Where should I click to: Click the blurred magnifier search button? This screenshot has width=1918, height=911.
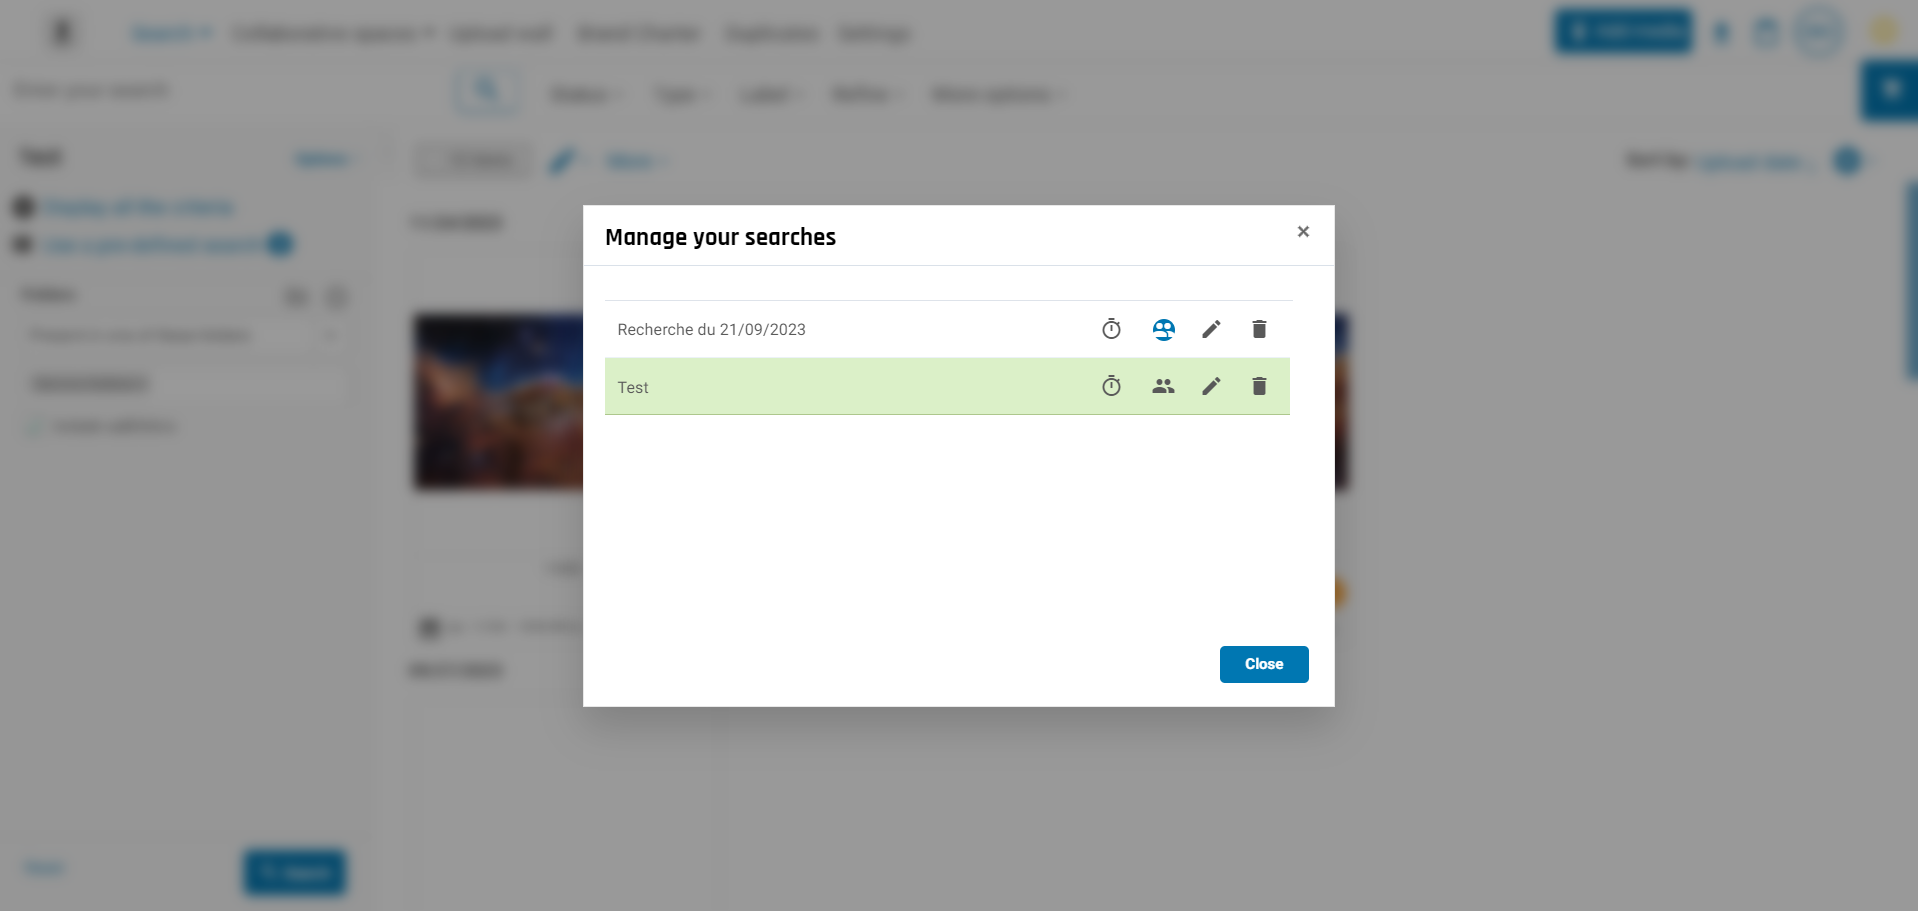[486, 91]
